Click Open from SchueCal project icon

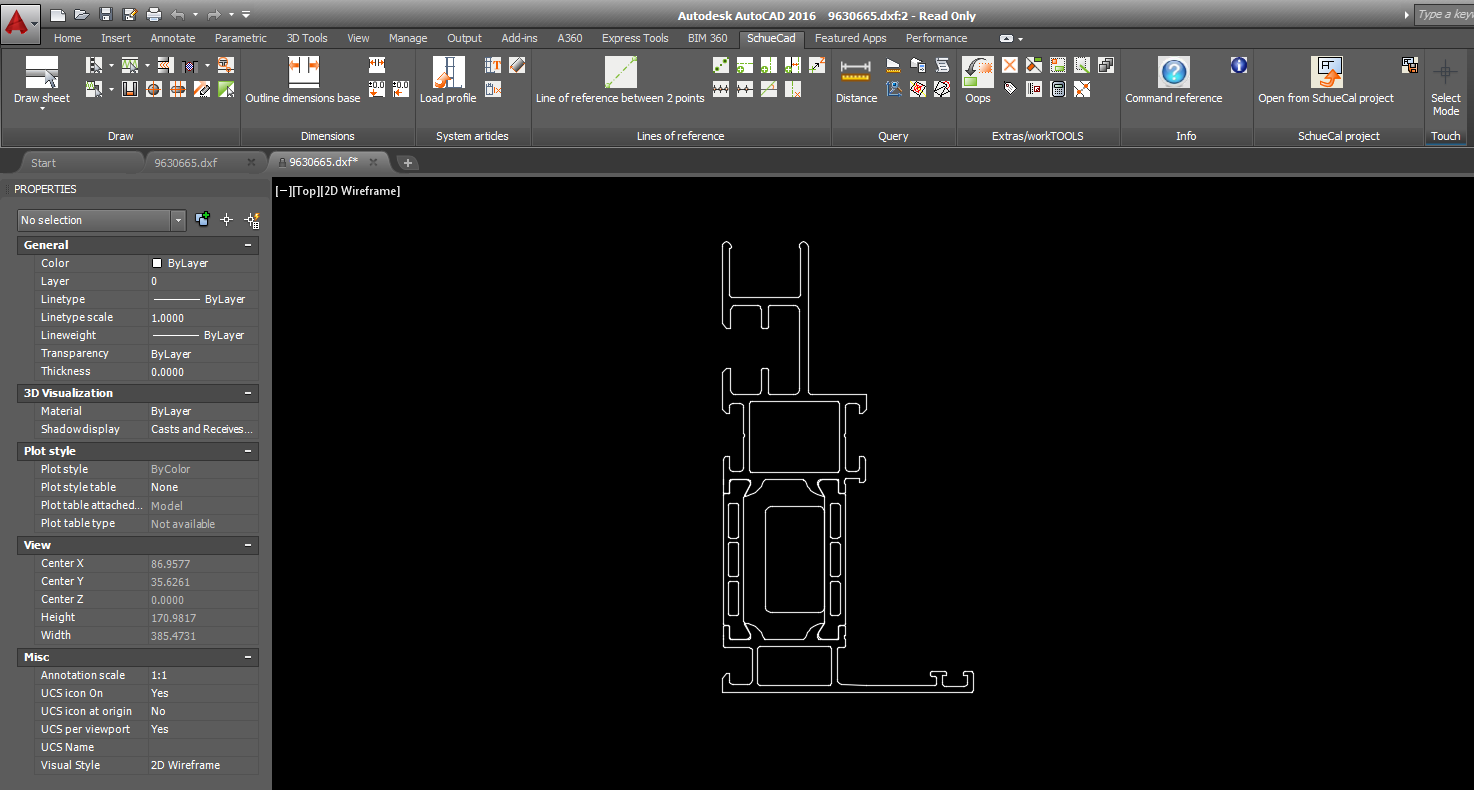pos(1326,73)
